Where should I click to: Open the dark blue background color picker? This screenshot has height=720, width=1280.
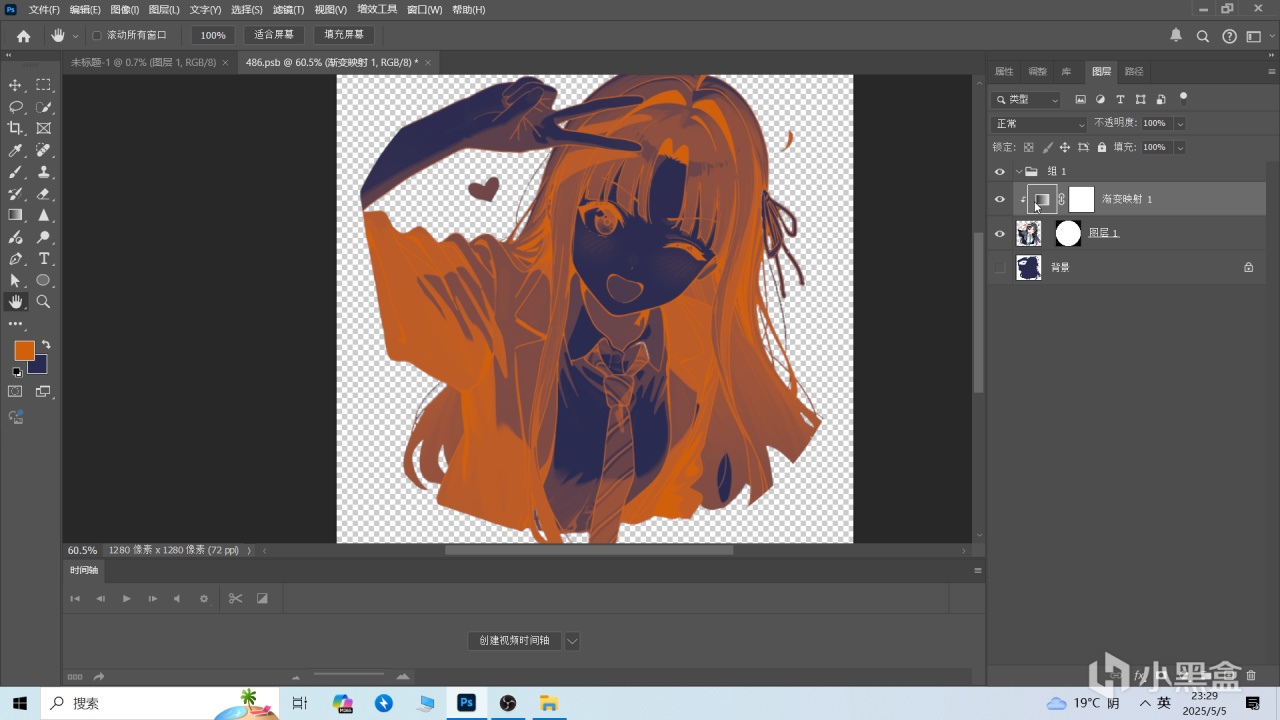(40, 367)
